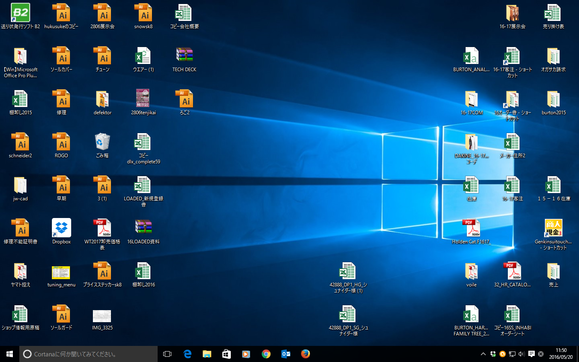Viewport: 579px width, 362px height.
Task: Select the TECH DECK archive icon
Action: (x=184, y=55)
